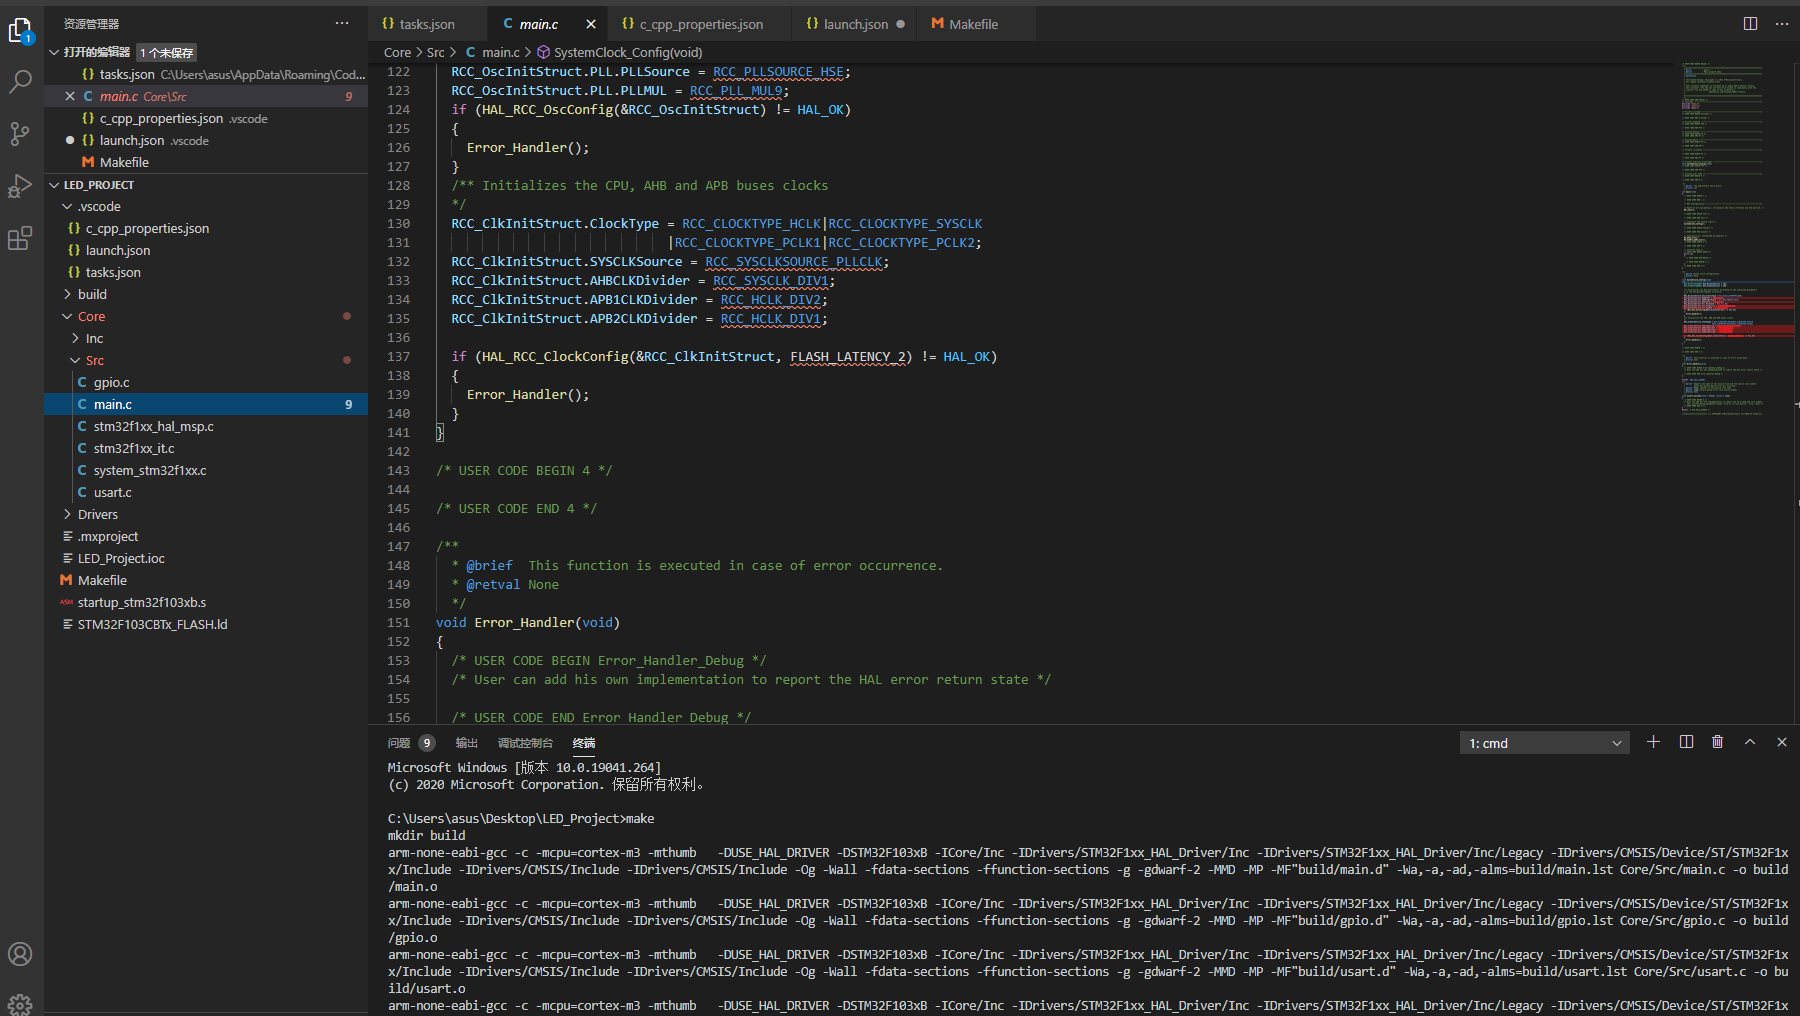The height and width of the screenshot is (1016, 1800).
Task: Switch to the Makefile tab
Action: pyautogui.click(x=968, y=23)
